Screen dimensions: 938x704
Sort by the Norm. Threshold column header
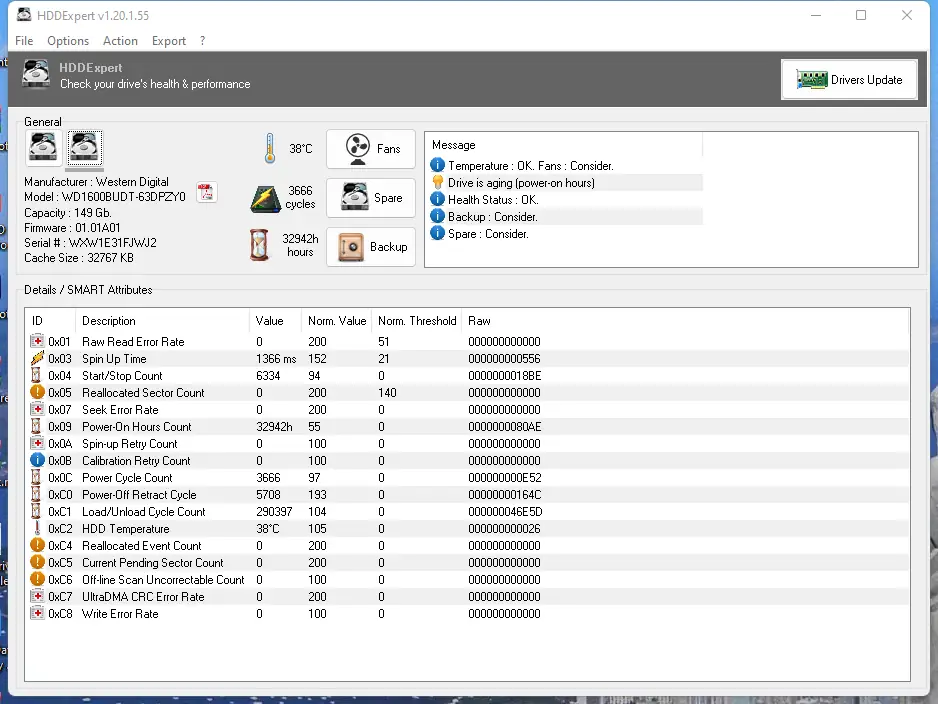pos(416,321)
